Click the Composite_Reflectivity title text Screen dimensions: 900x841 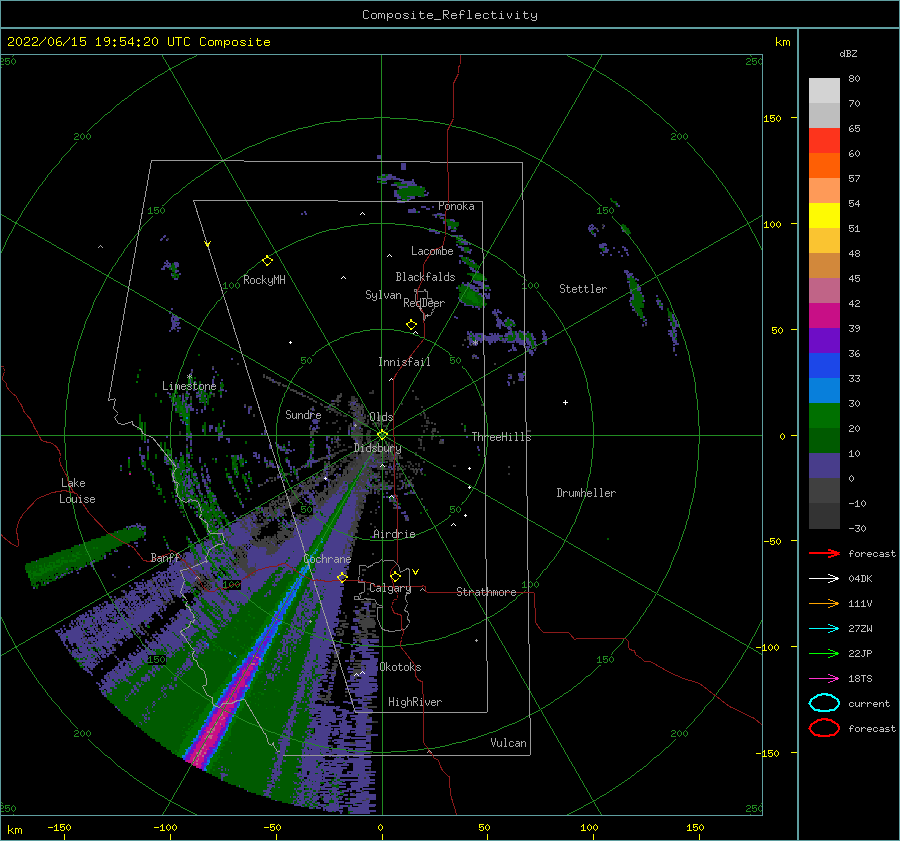click(449, 15)
